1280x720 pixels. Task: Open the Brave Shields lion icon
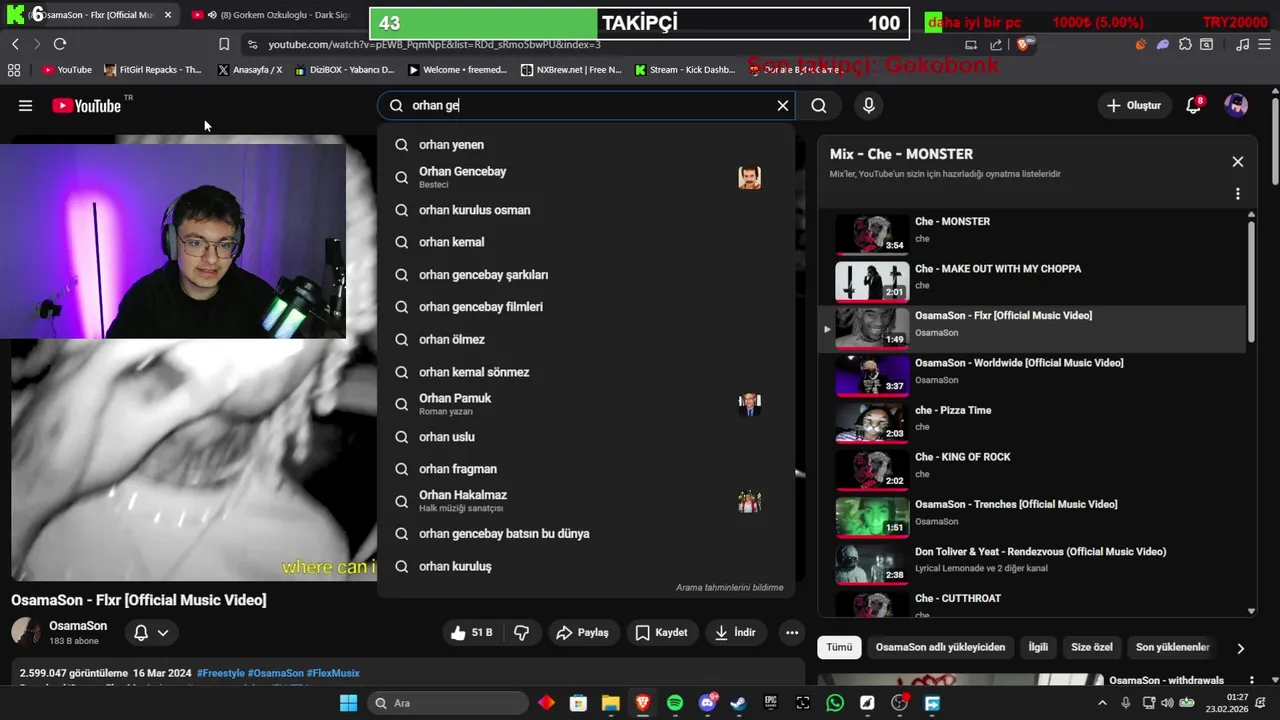click(1023, 44)
